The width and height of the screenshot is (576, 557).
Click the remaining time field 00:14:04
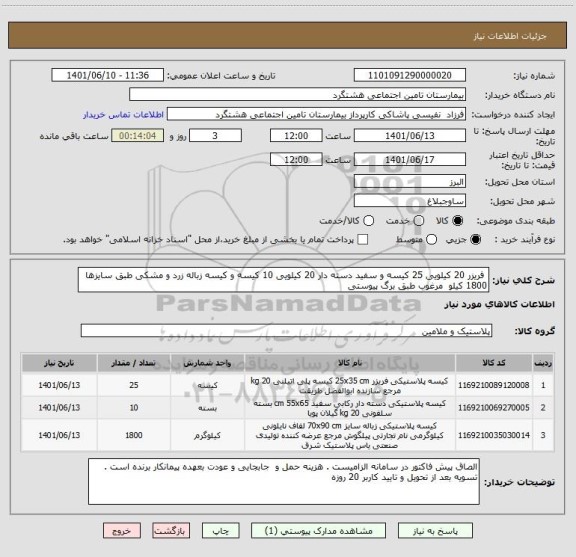(x=137, y=136)
